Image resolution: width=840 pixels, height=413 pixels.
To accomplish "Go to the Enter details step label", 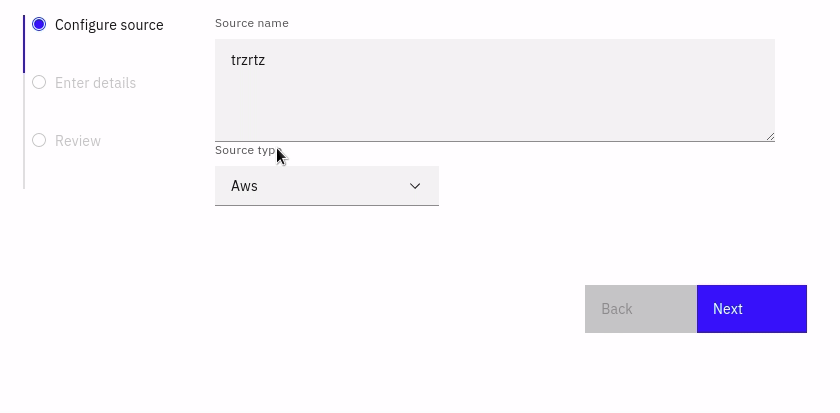I will tap(95, 83).
